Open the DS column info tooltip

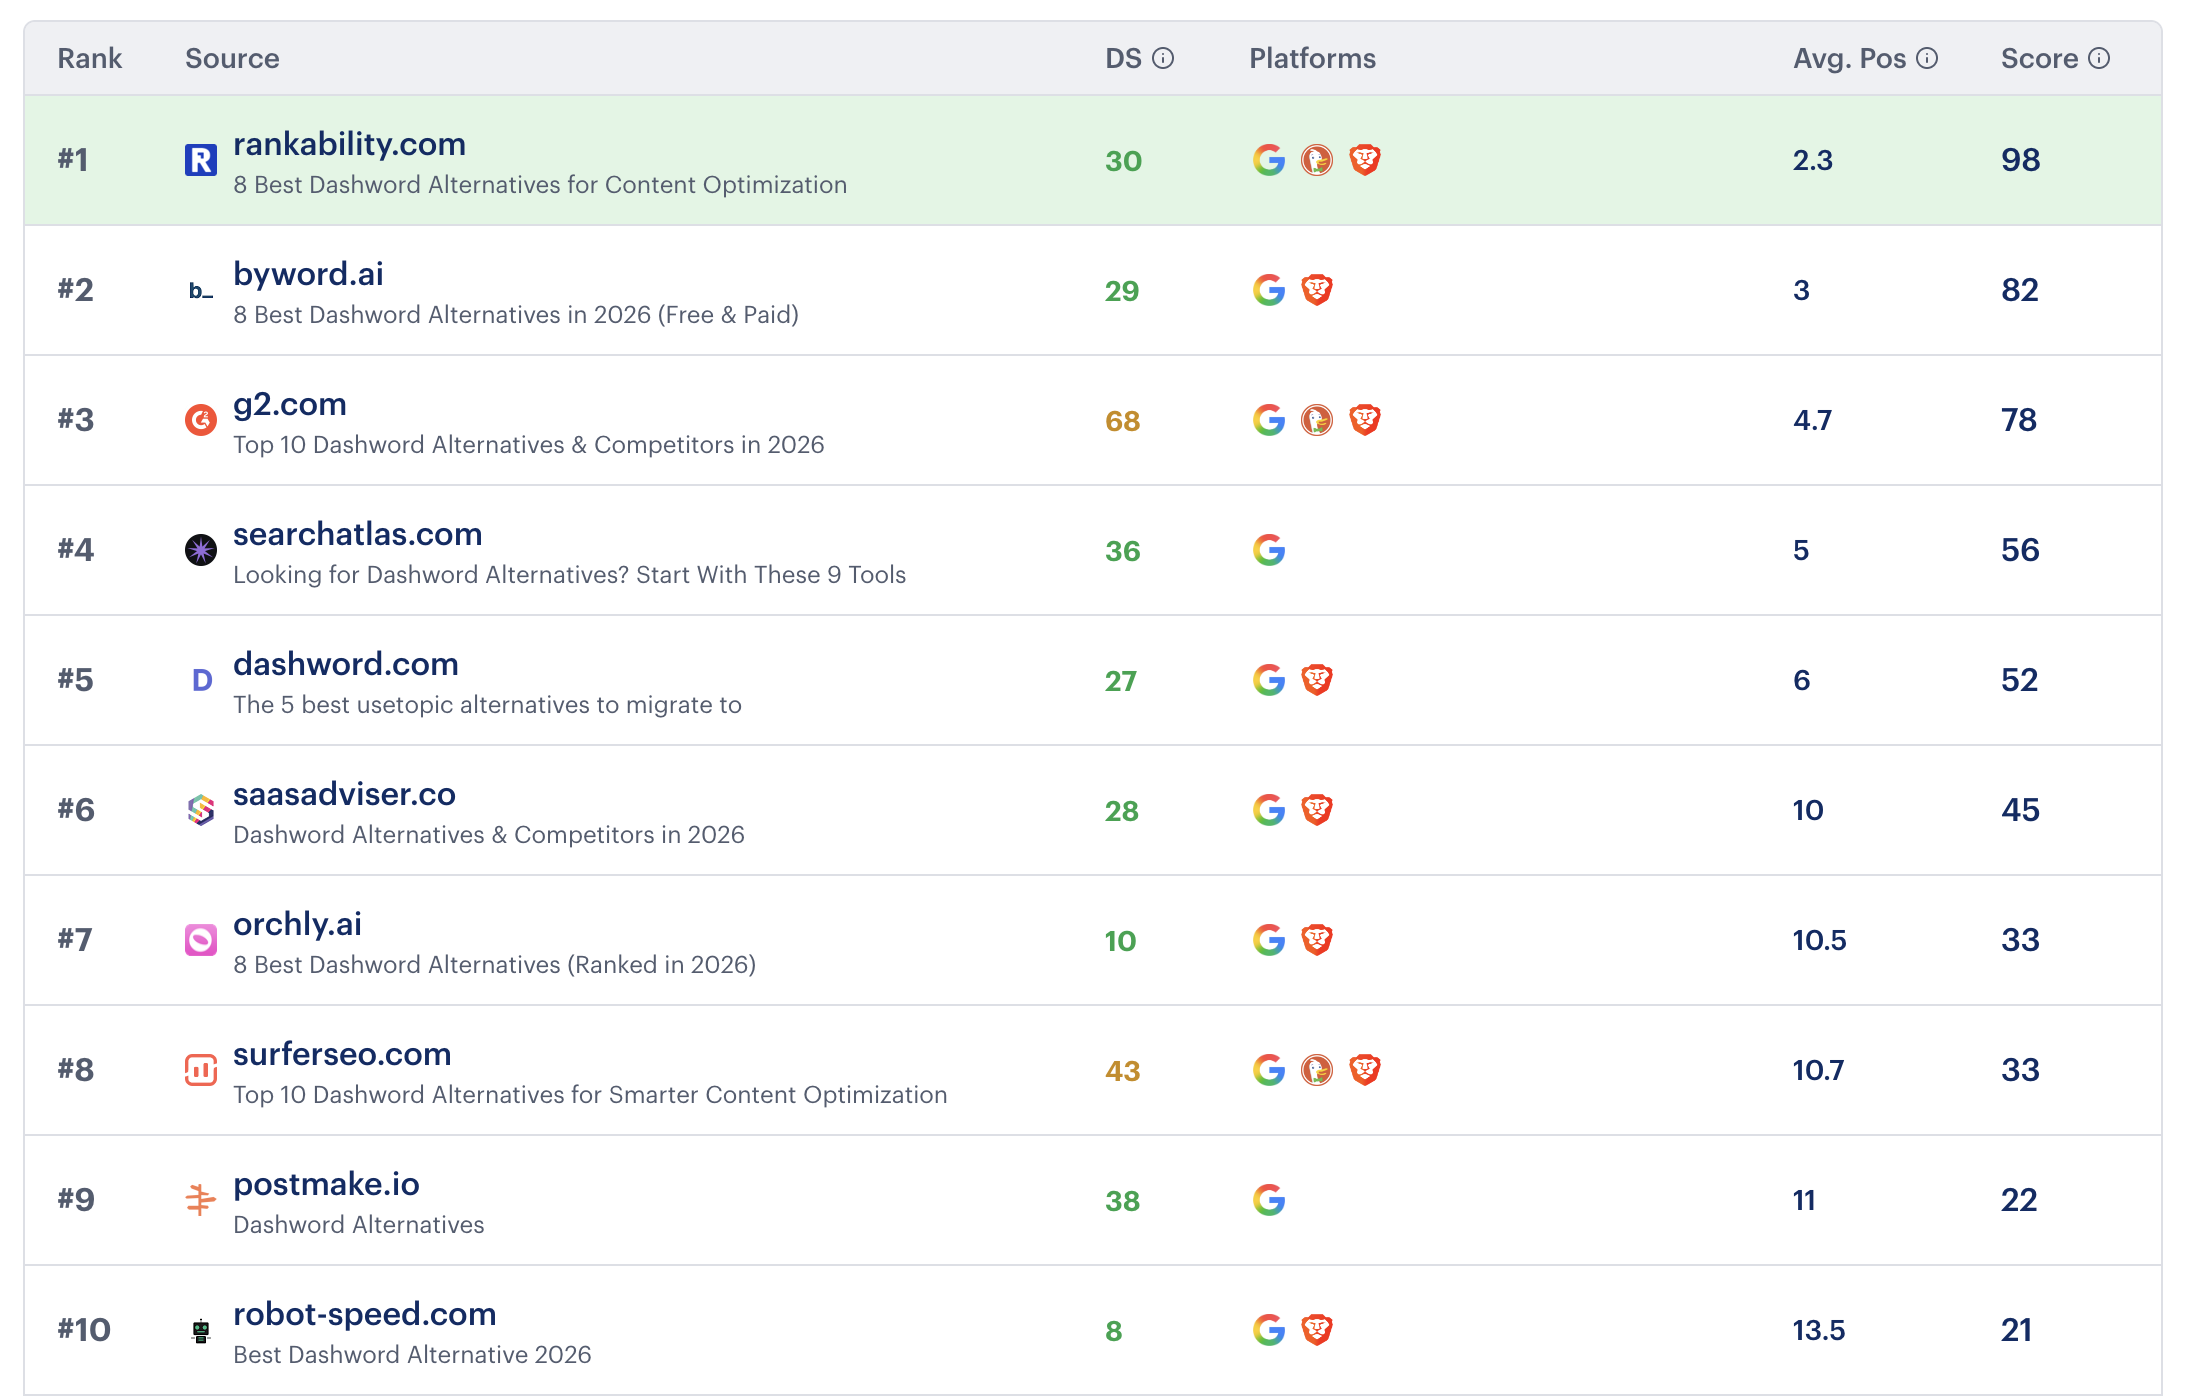(1163, 58)
